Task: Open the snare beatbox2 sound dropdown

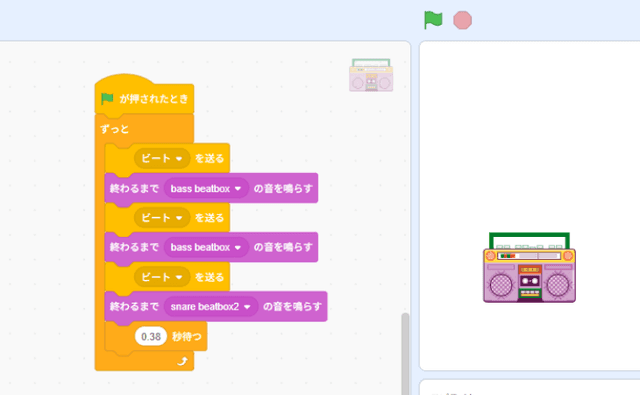Action: point(211,306)
